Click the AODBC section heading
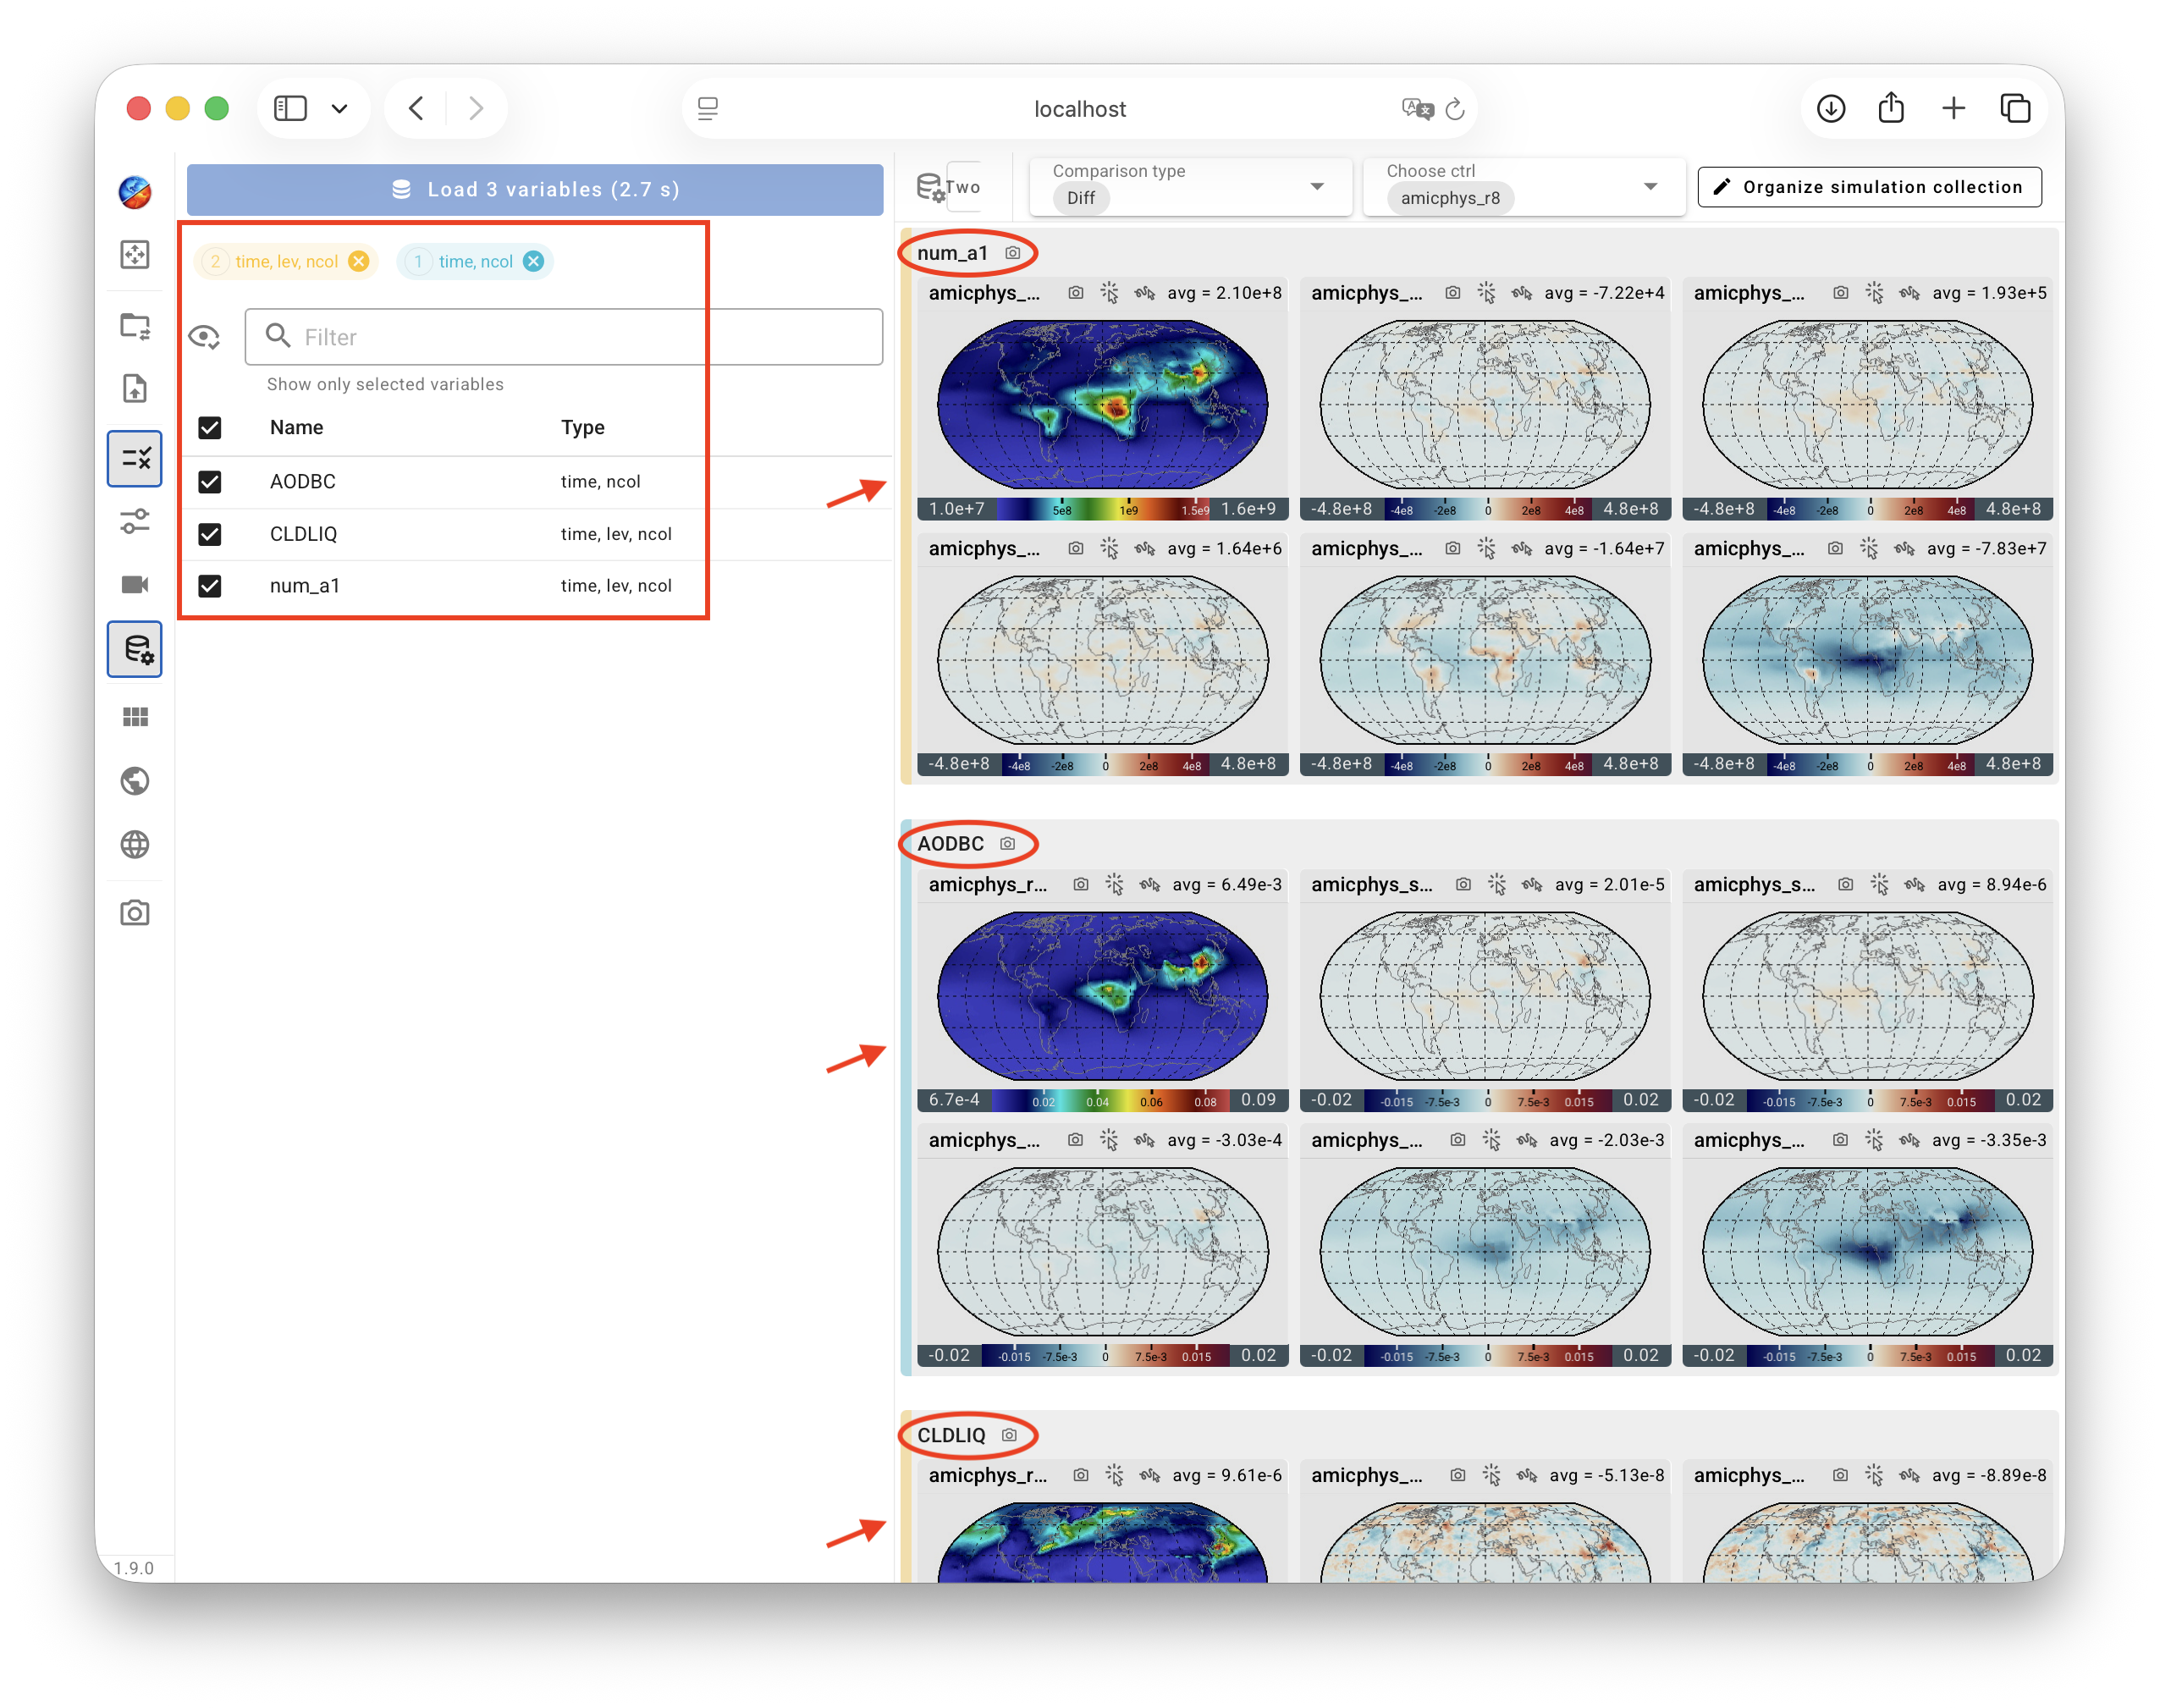 [951, 844]
